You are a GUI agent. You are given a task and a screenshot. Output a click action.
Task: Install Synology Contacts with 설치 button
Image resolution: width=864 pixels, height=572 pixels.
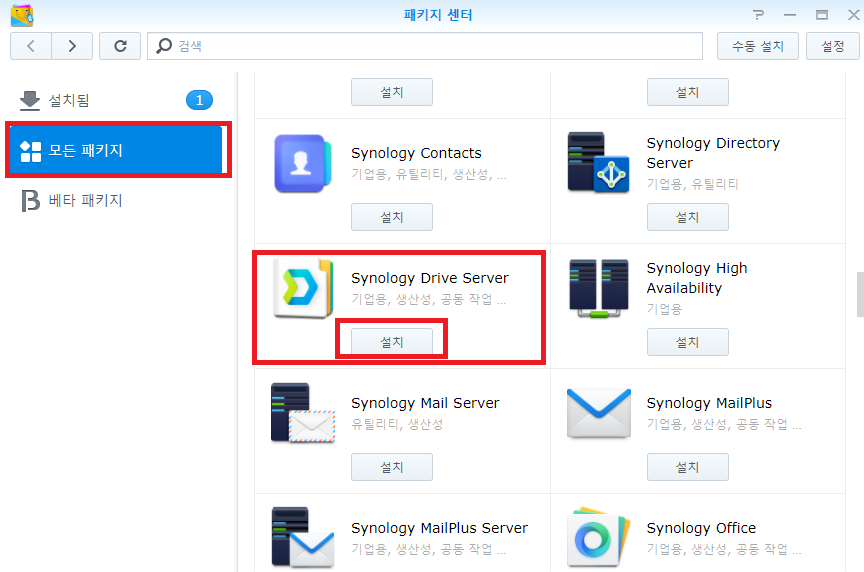[x=392, y=217]
